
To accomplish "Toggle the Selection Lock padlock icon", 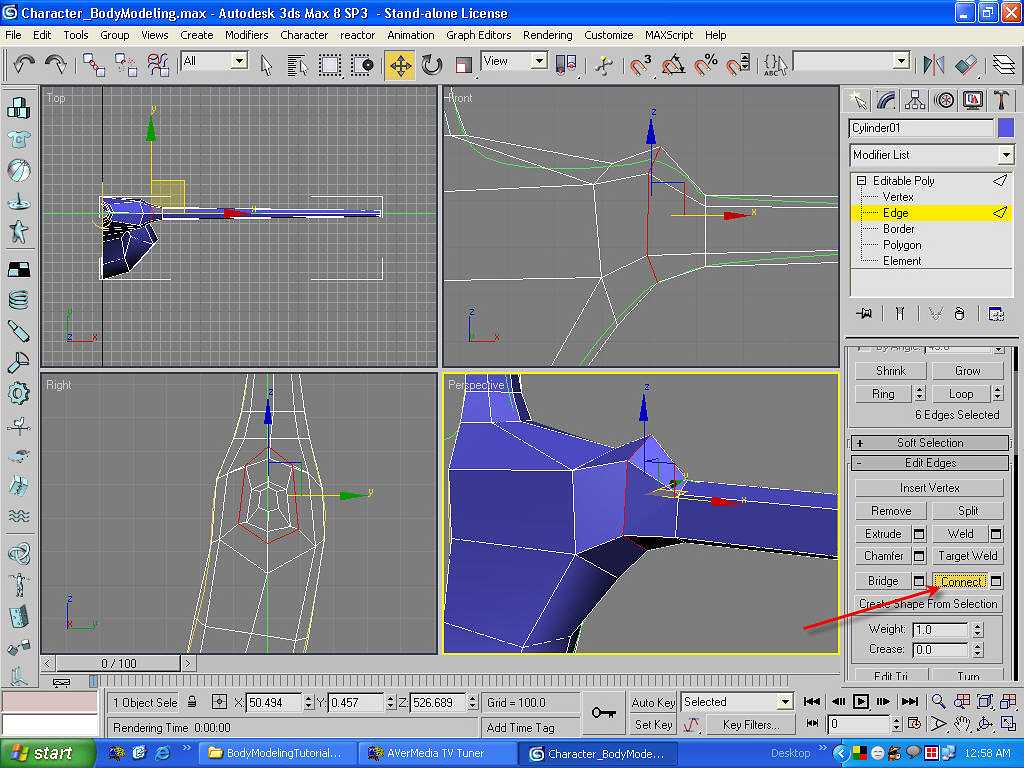I will (x=192, y=702).
